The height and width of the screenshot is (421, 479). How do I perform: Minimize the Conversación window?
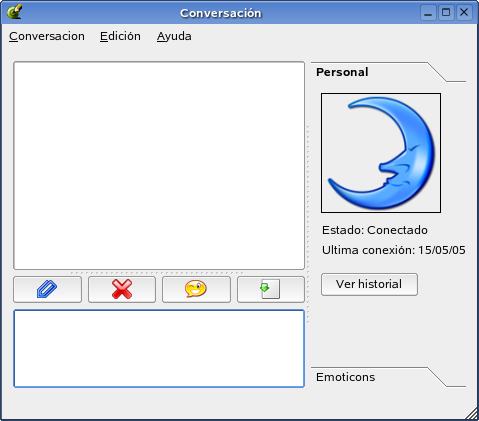click(x=428, y=13)
